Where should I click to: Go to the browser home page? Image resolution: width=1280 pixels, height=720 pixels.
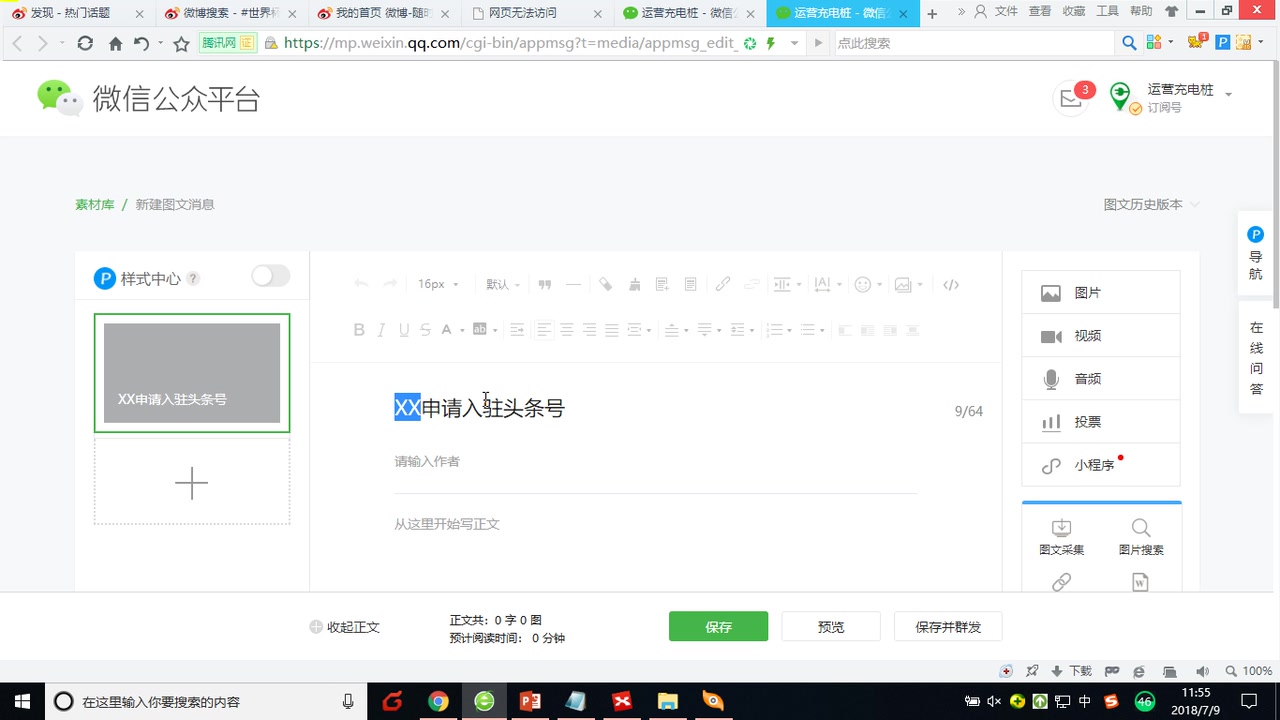coord(115,43)
